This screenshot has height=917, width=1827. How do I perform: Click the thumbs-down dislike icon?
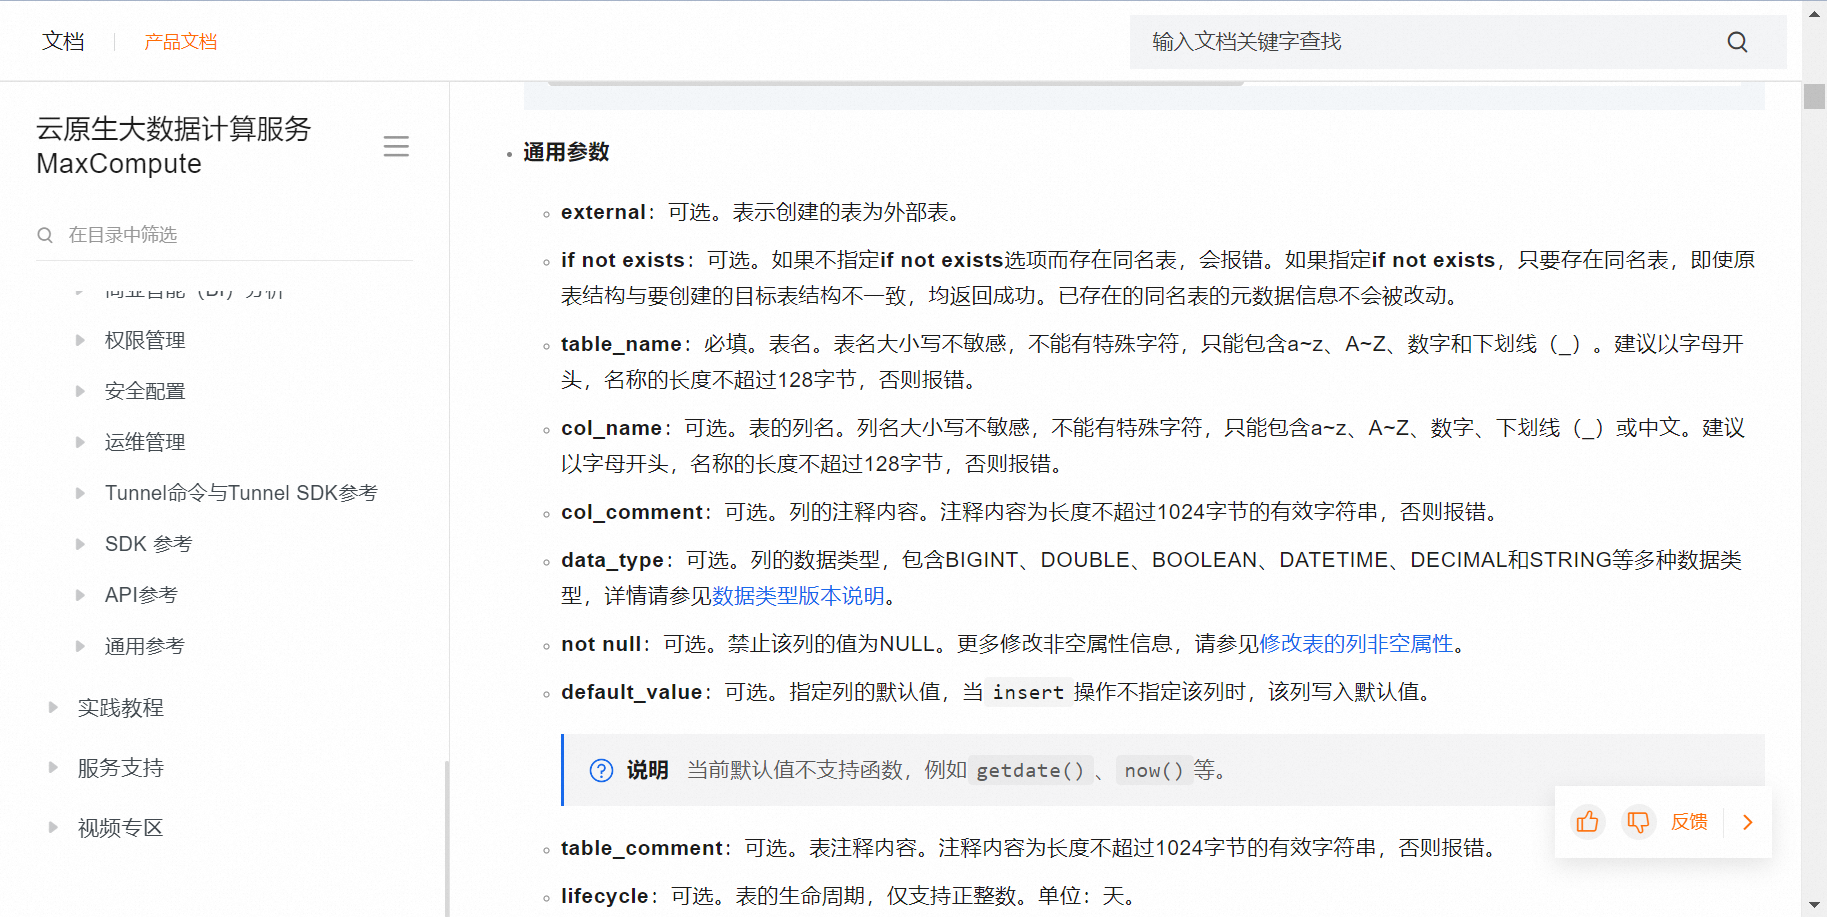point(1638,822)
